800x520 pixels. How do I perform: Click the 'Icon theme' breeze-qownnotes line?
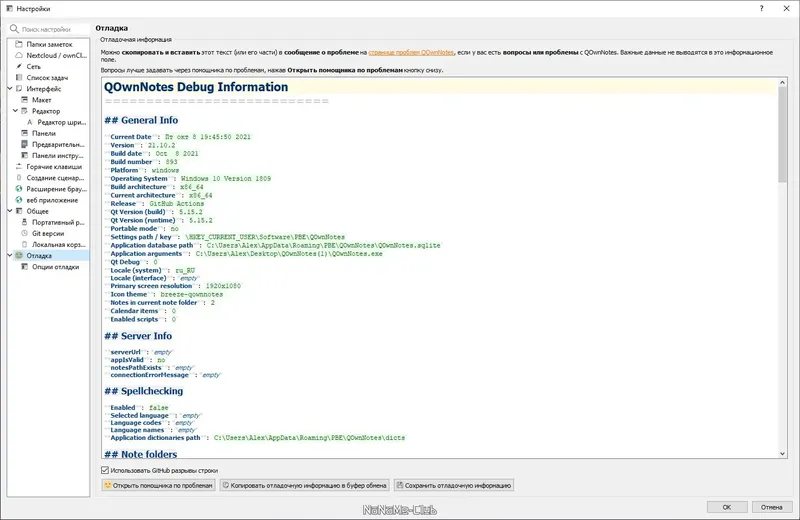point(165,294)
